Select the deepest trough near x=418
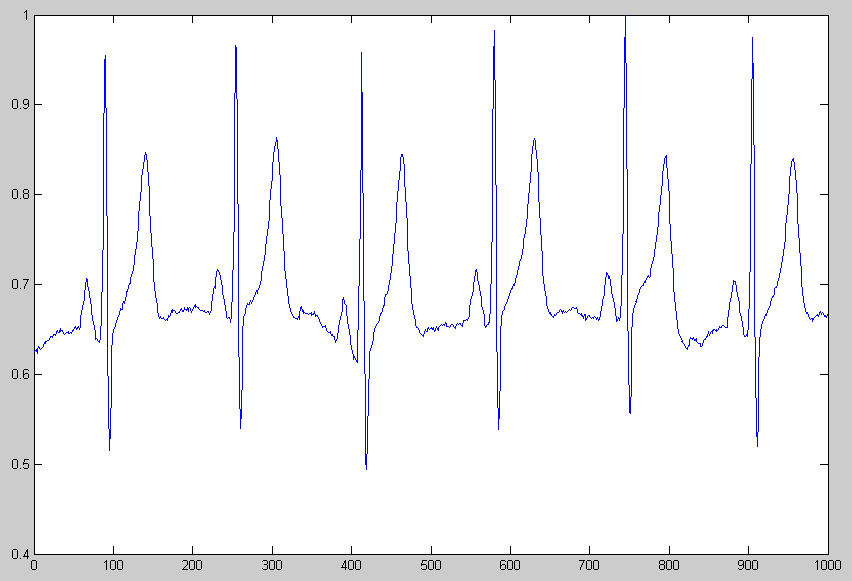The width and height of the screenshot is (852, 581). point(366,467)
